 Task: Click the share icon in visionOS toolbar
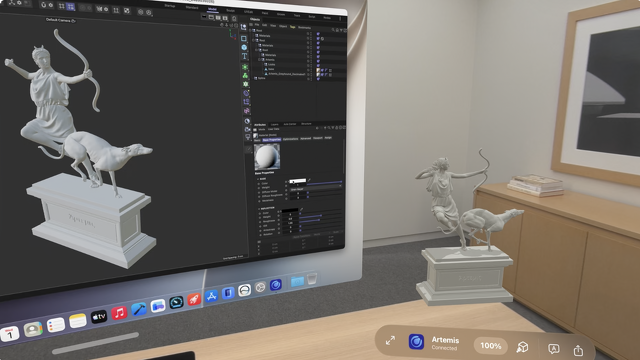578,350
